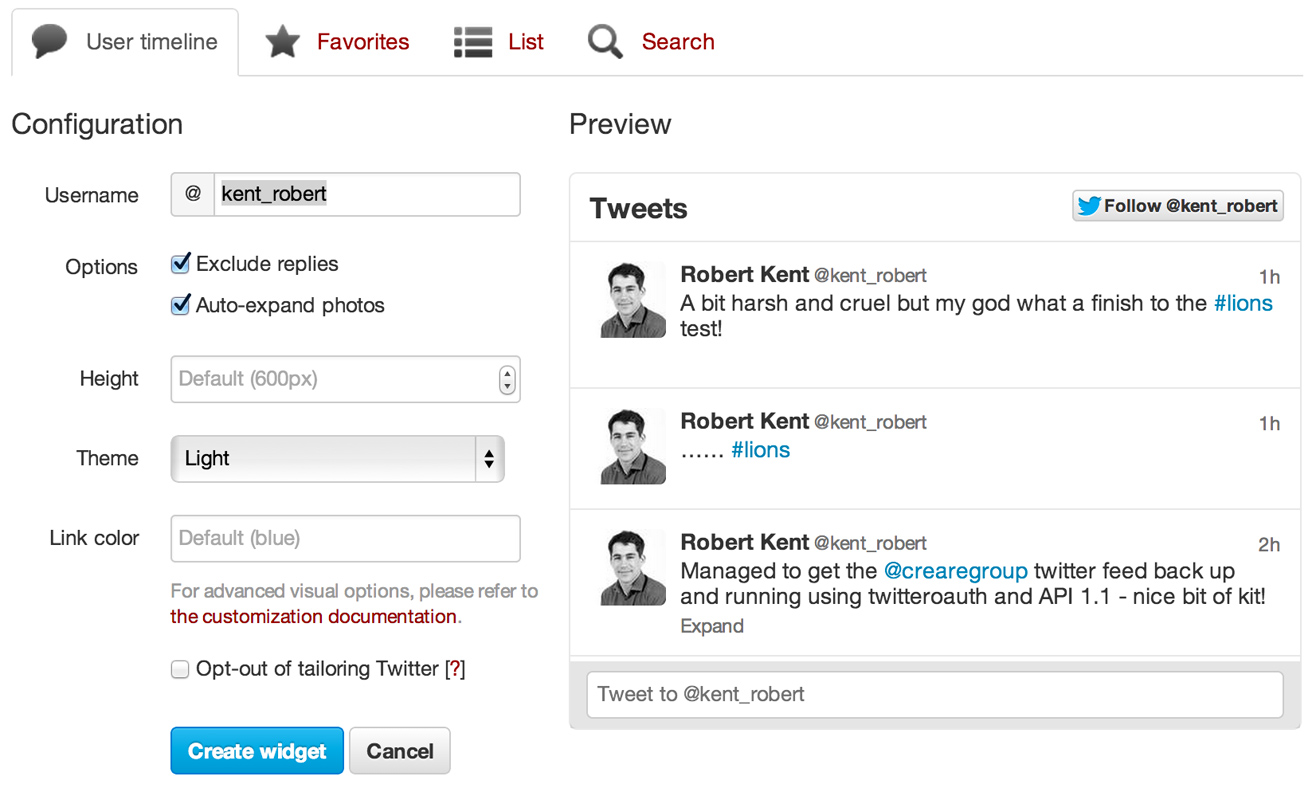Click Robert Kent name in second tweet
This screenshot has width=1316, height=792.
(x=744, y=422)
